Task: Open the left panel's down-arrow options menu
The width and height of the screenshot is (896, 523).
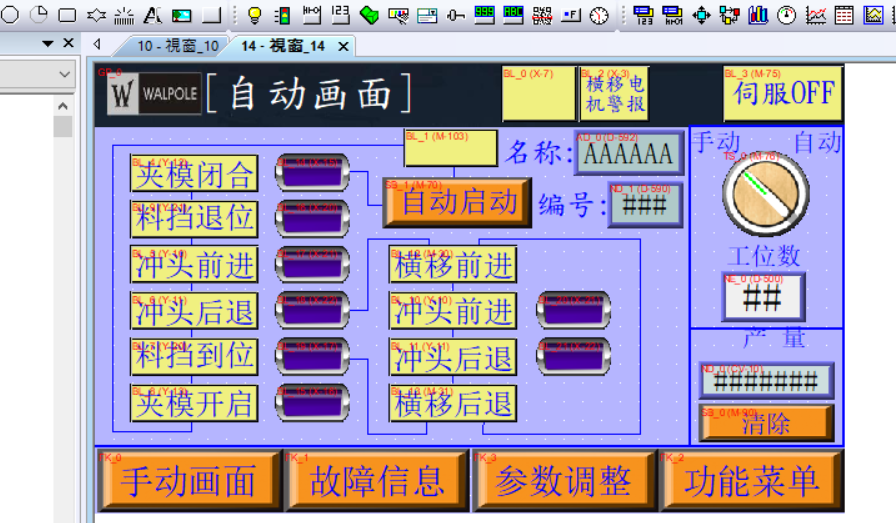Action: 48,44
